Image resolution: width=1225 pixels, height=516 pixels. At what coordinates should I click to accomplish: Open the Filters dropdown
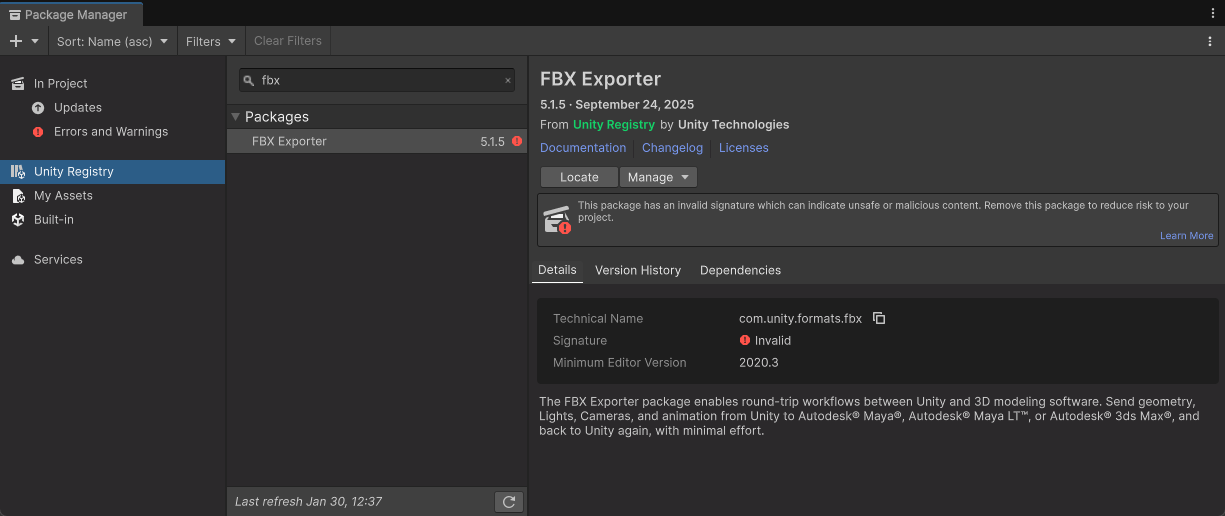(211, 41)
